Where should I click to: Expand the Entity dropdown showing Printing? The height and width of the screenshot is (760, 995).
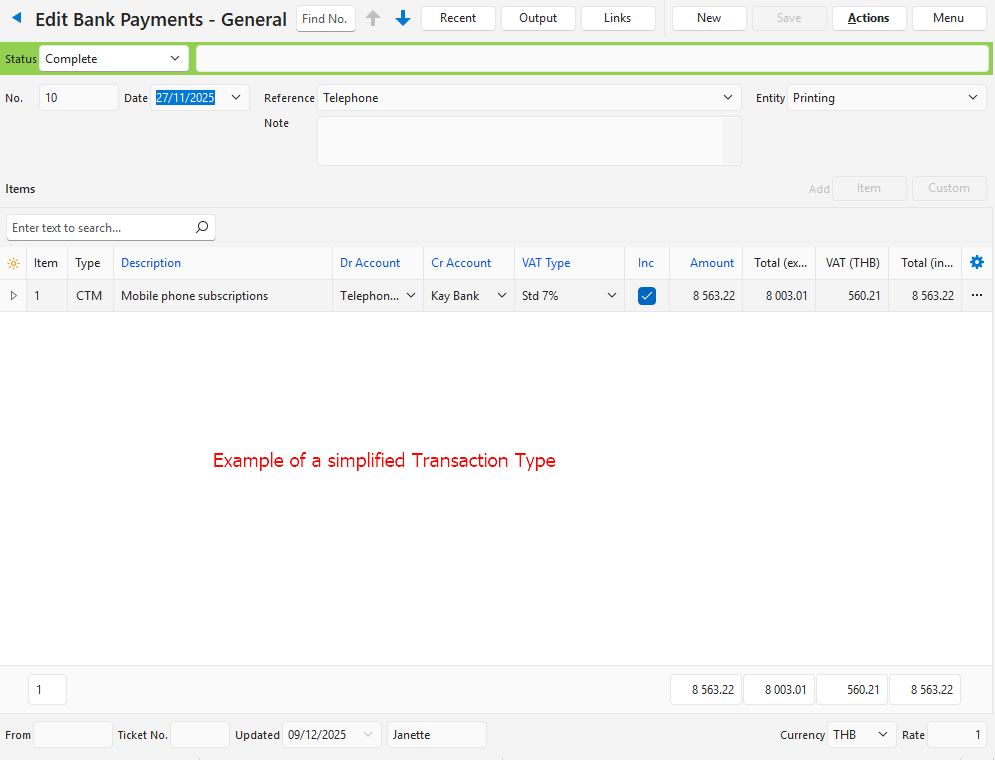pos(973,98)
